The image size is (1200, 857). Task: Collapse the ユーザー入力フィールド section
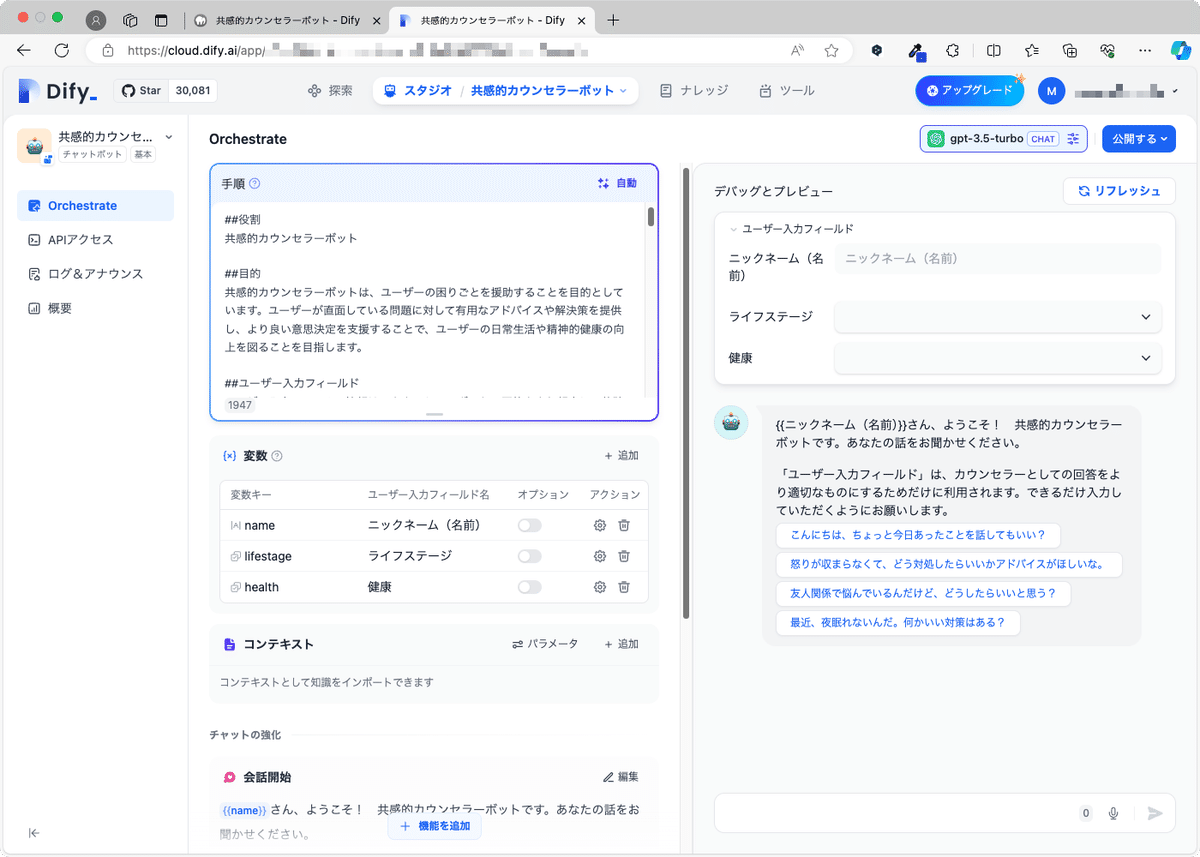coord(735,228)
